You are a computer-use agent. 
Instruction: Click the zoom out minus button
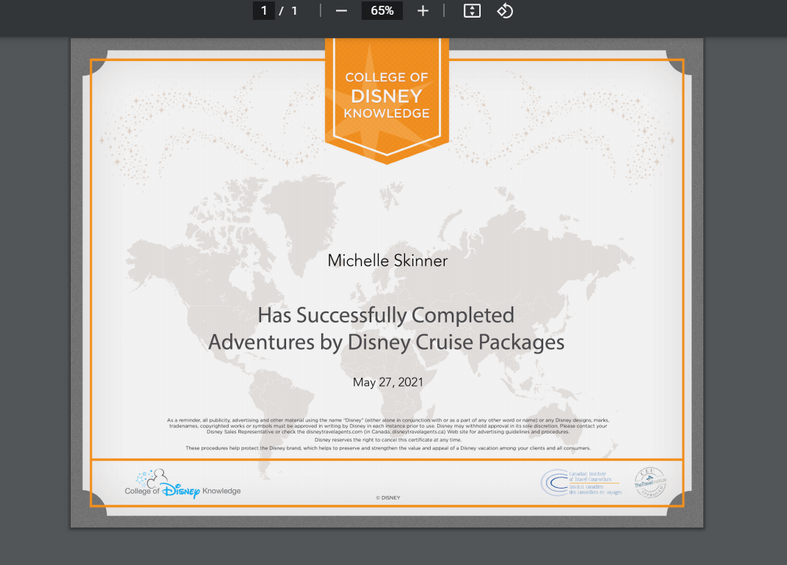(341, 11)
